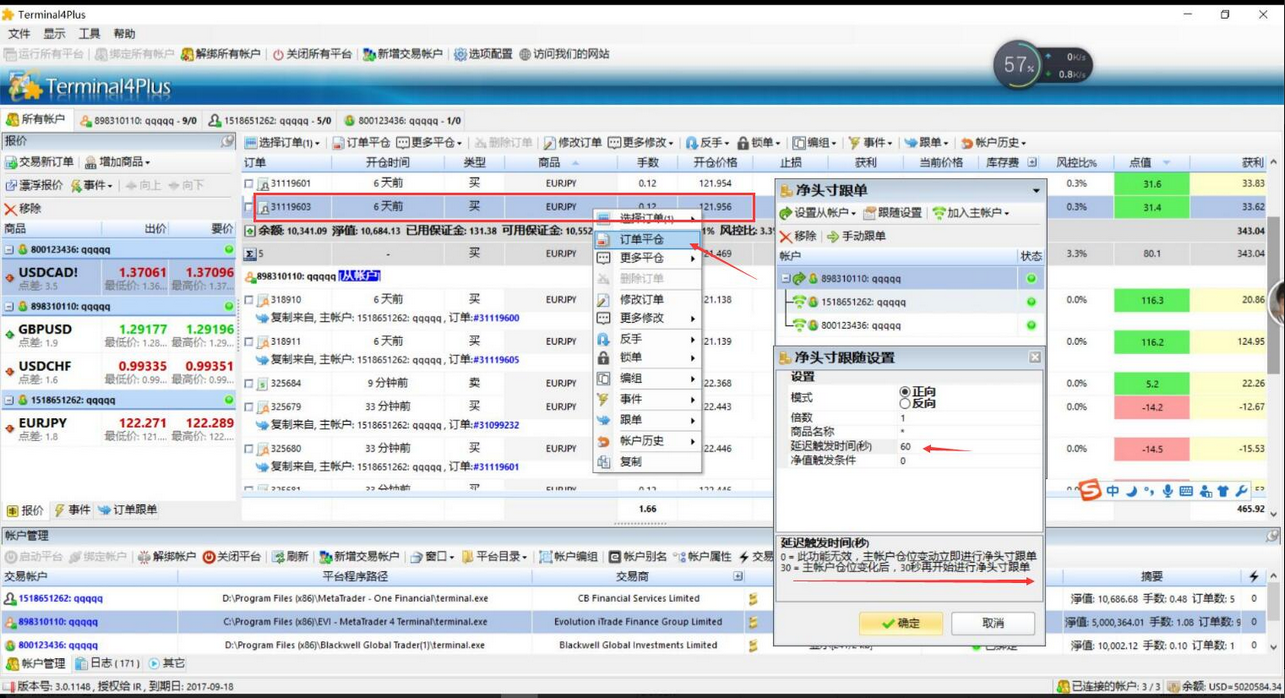
Task: Switch to the 所有帐户 tab
Action: [x=36, y=120]
